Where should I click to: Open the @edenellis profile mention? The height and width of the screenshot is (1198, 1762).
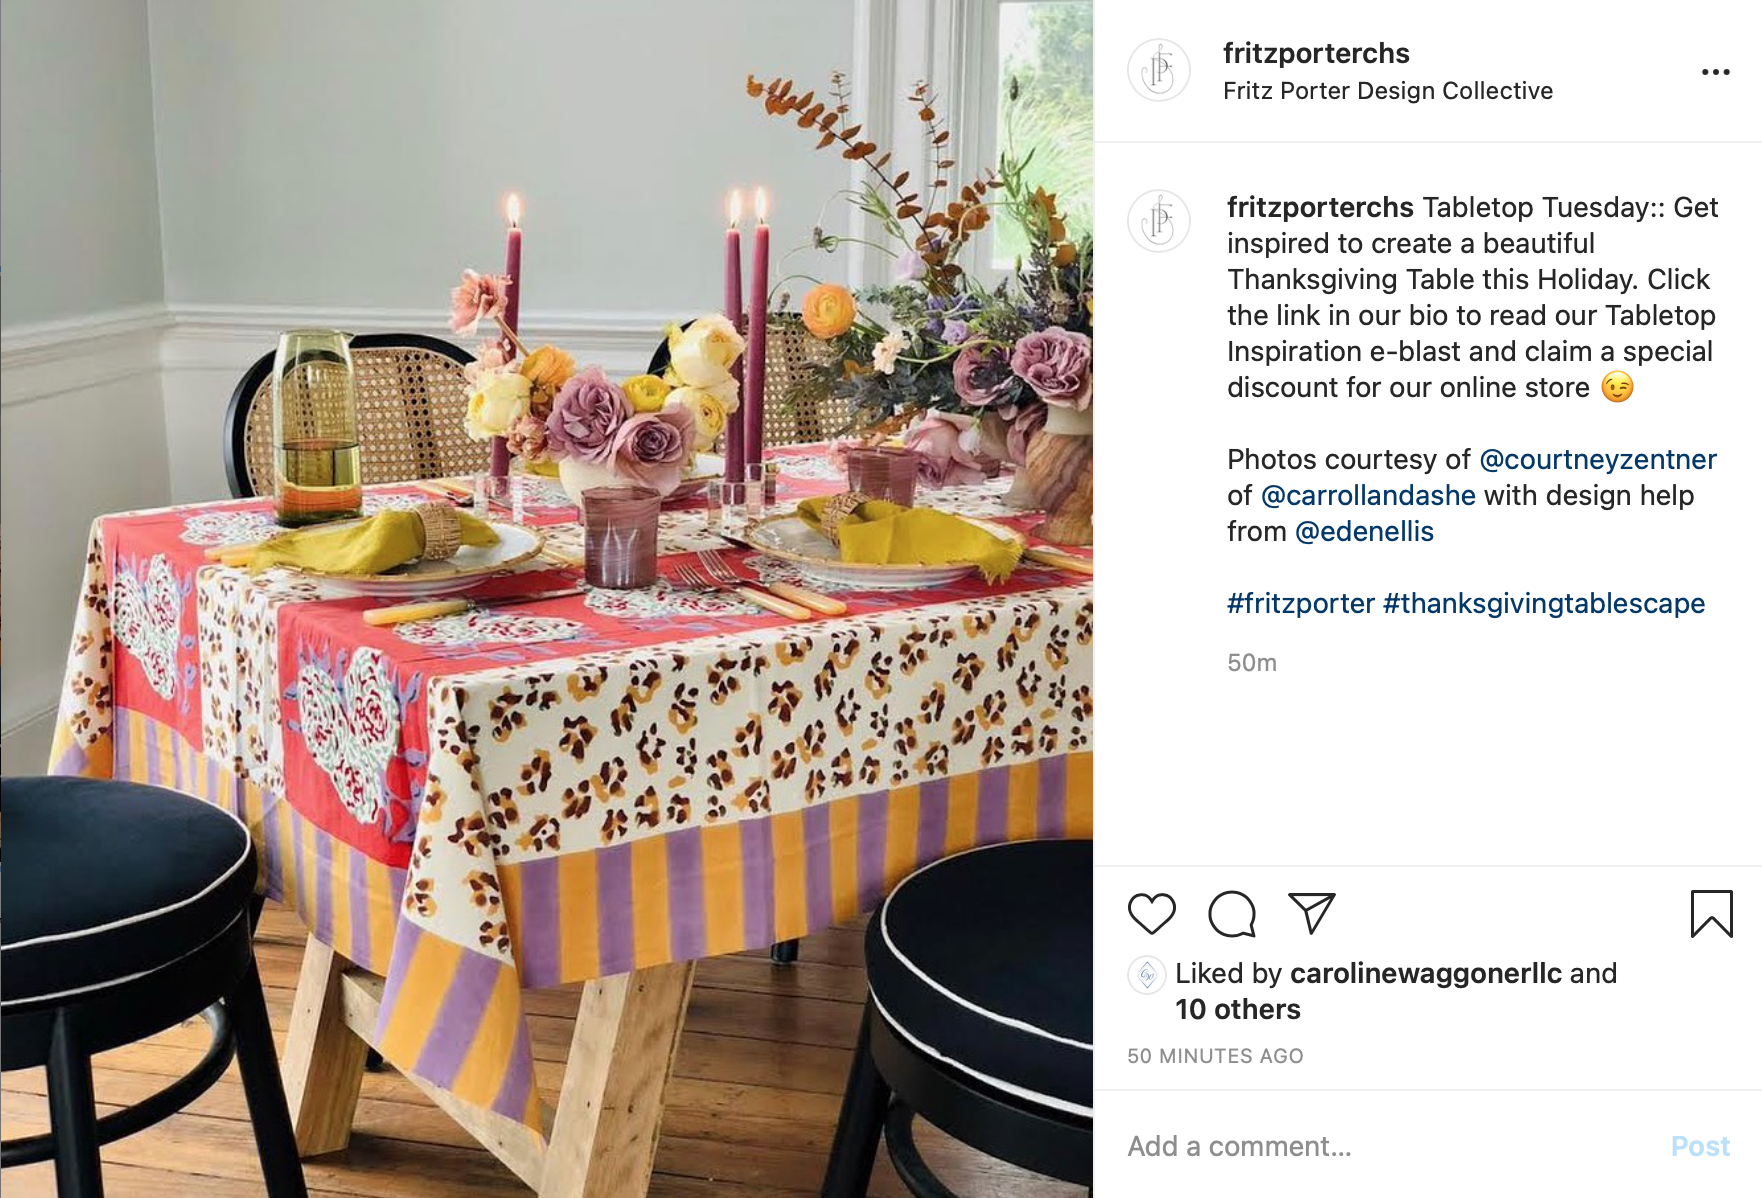pos(1364,531)
